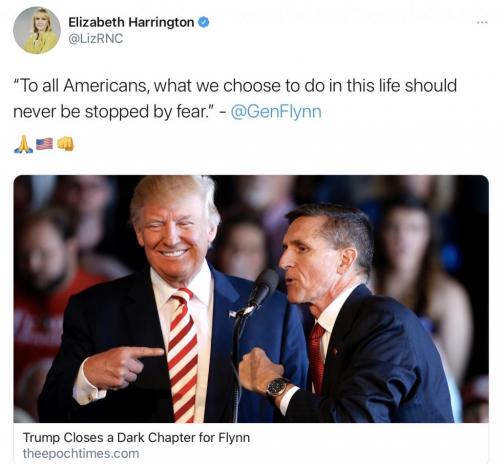Click the blue verified checkmark badge
This screenshot has height=464, width=500.
click(x=204, y=22)
